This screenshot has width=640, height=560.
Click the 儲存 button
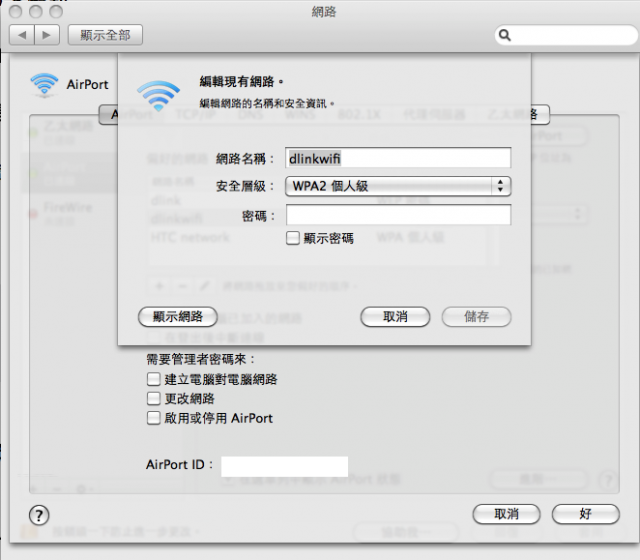[476, 317]
